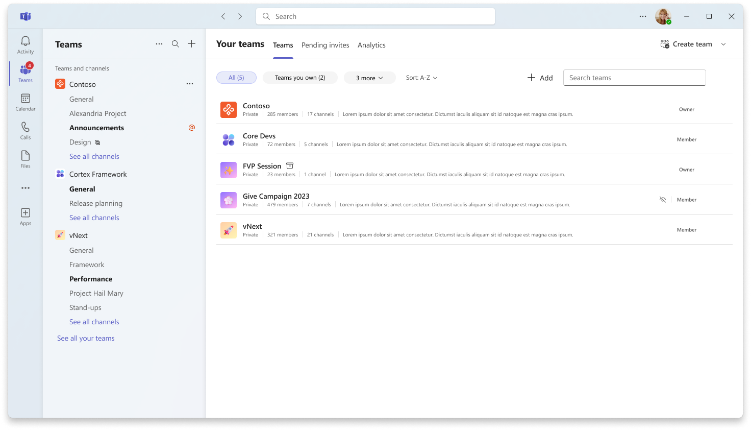Screen dimensions: 751x430
Task: Open Contoso General channel
Action: (x=81, y=99)
